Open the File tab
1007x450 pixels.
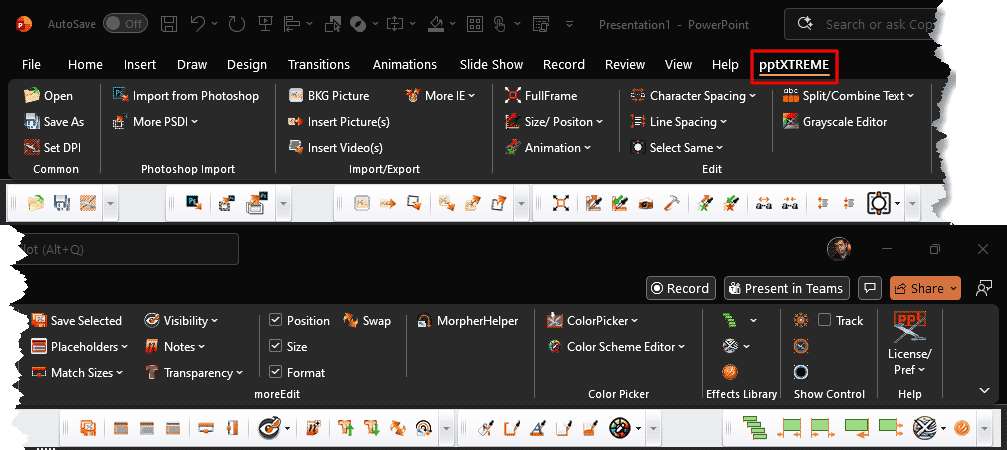pos(31,64)
